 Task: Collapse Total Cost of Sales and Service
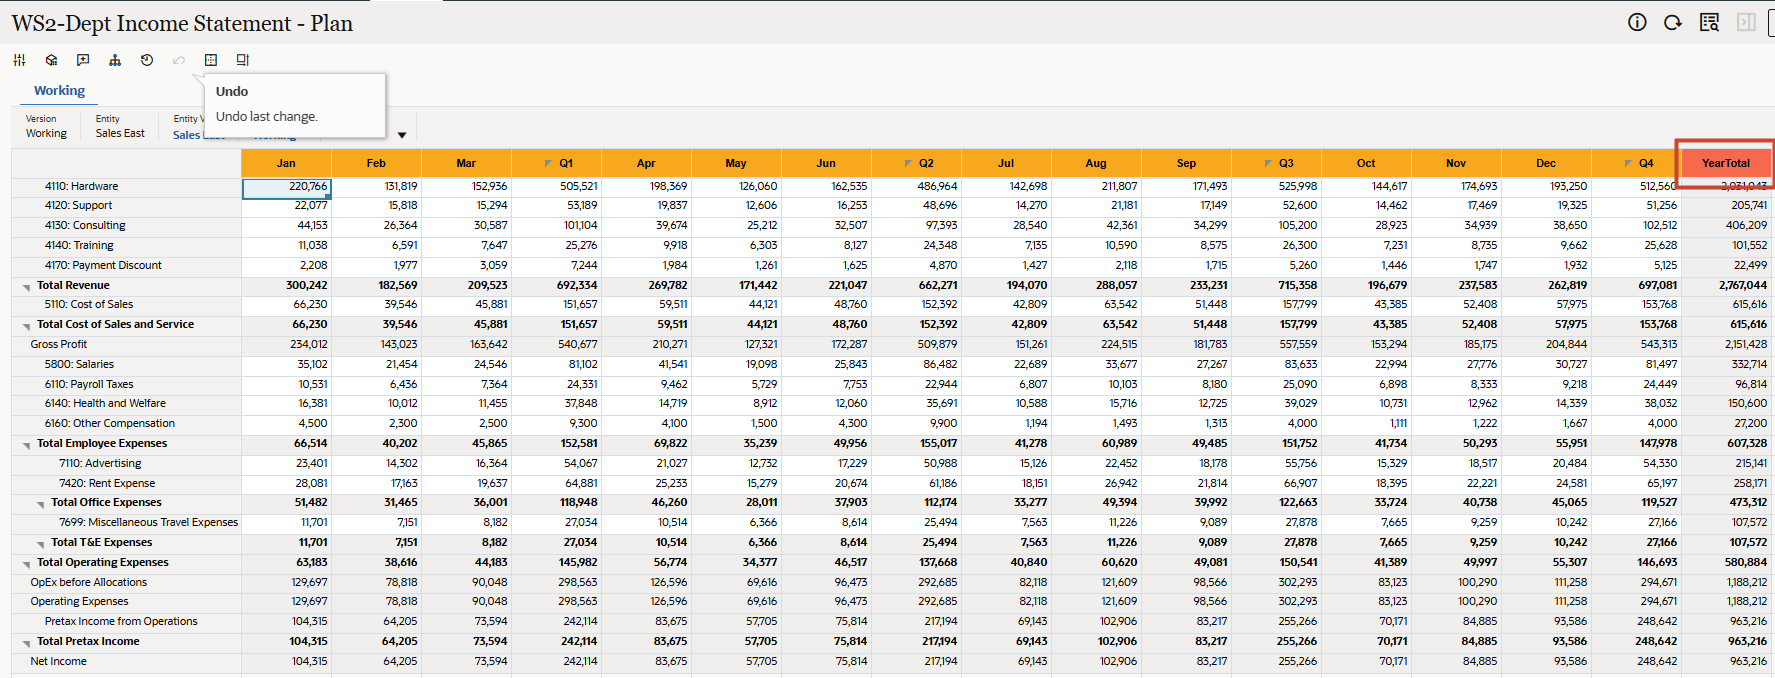[x=26, y=326]
